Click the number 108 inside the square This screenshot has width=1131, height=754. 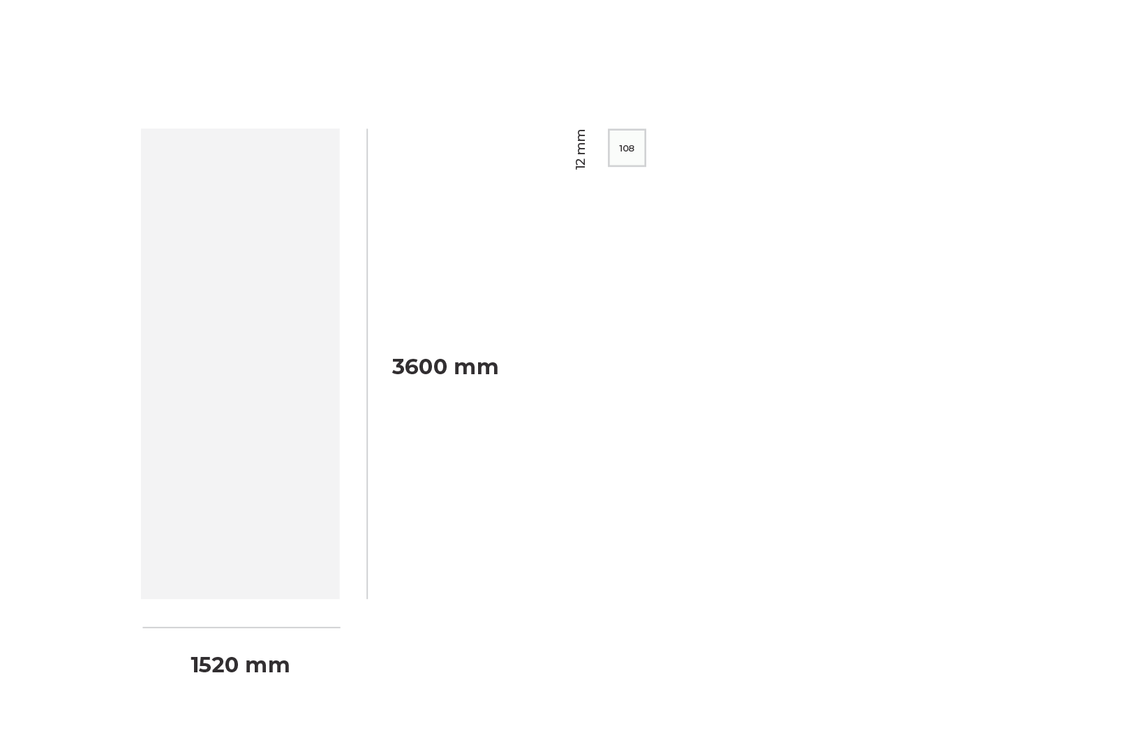click(x=626, y=148)
